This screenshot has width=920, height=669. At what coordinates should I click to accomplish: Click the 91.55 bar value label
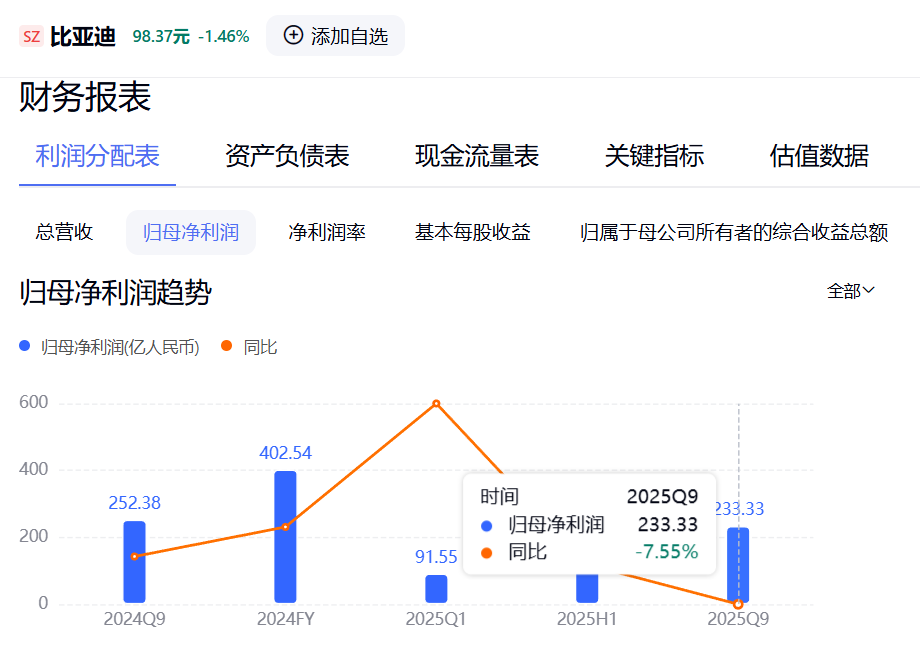point(436,557)
